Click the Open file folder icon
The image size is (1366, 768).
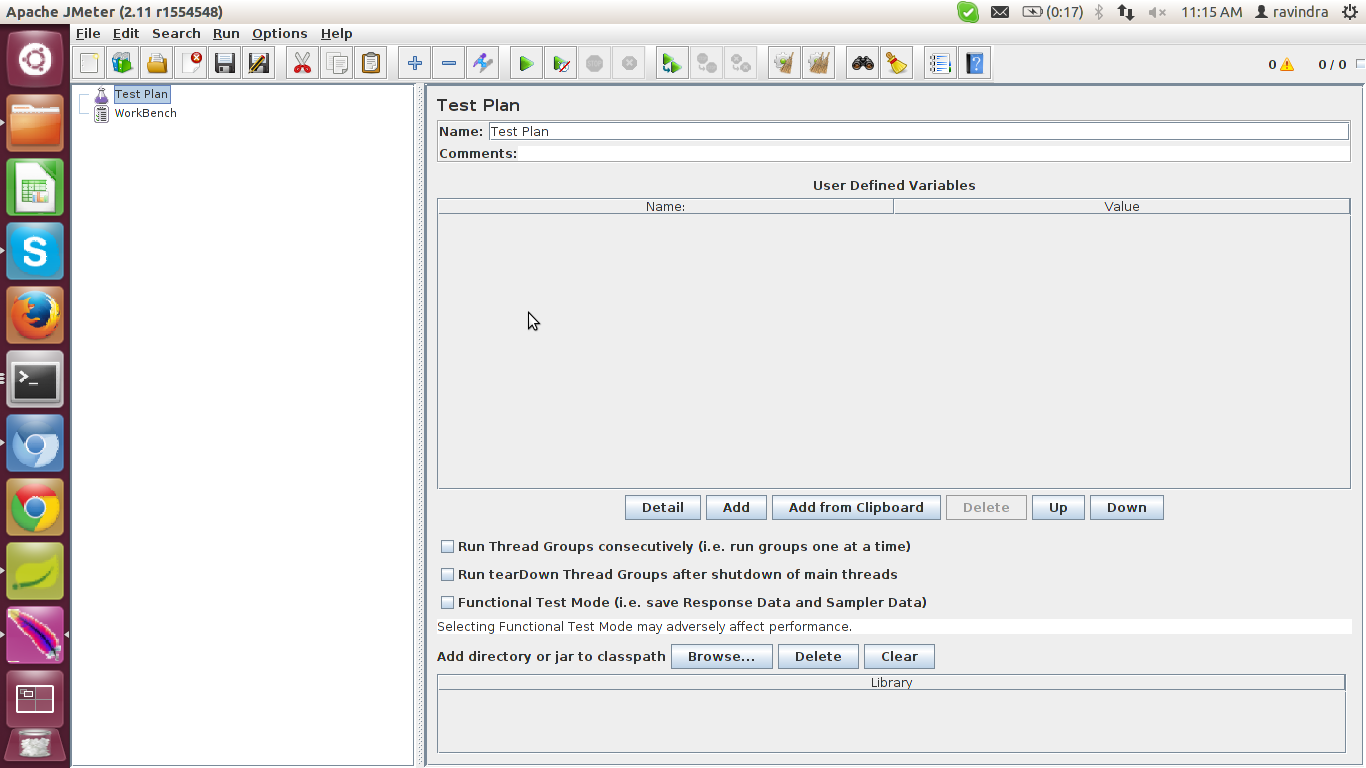click(157, 64)
